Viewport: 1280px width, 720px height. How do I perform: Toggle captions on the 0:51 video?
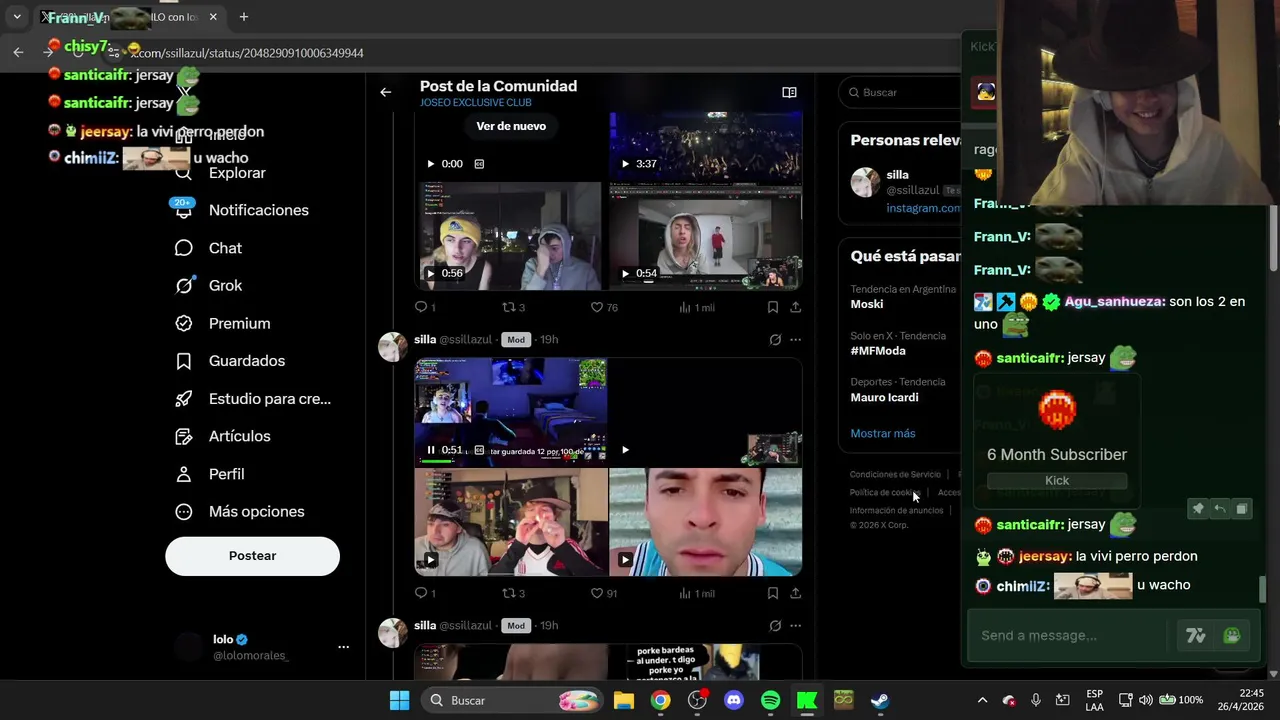coord(479,450)
